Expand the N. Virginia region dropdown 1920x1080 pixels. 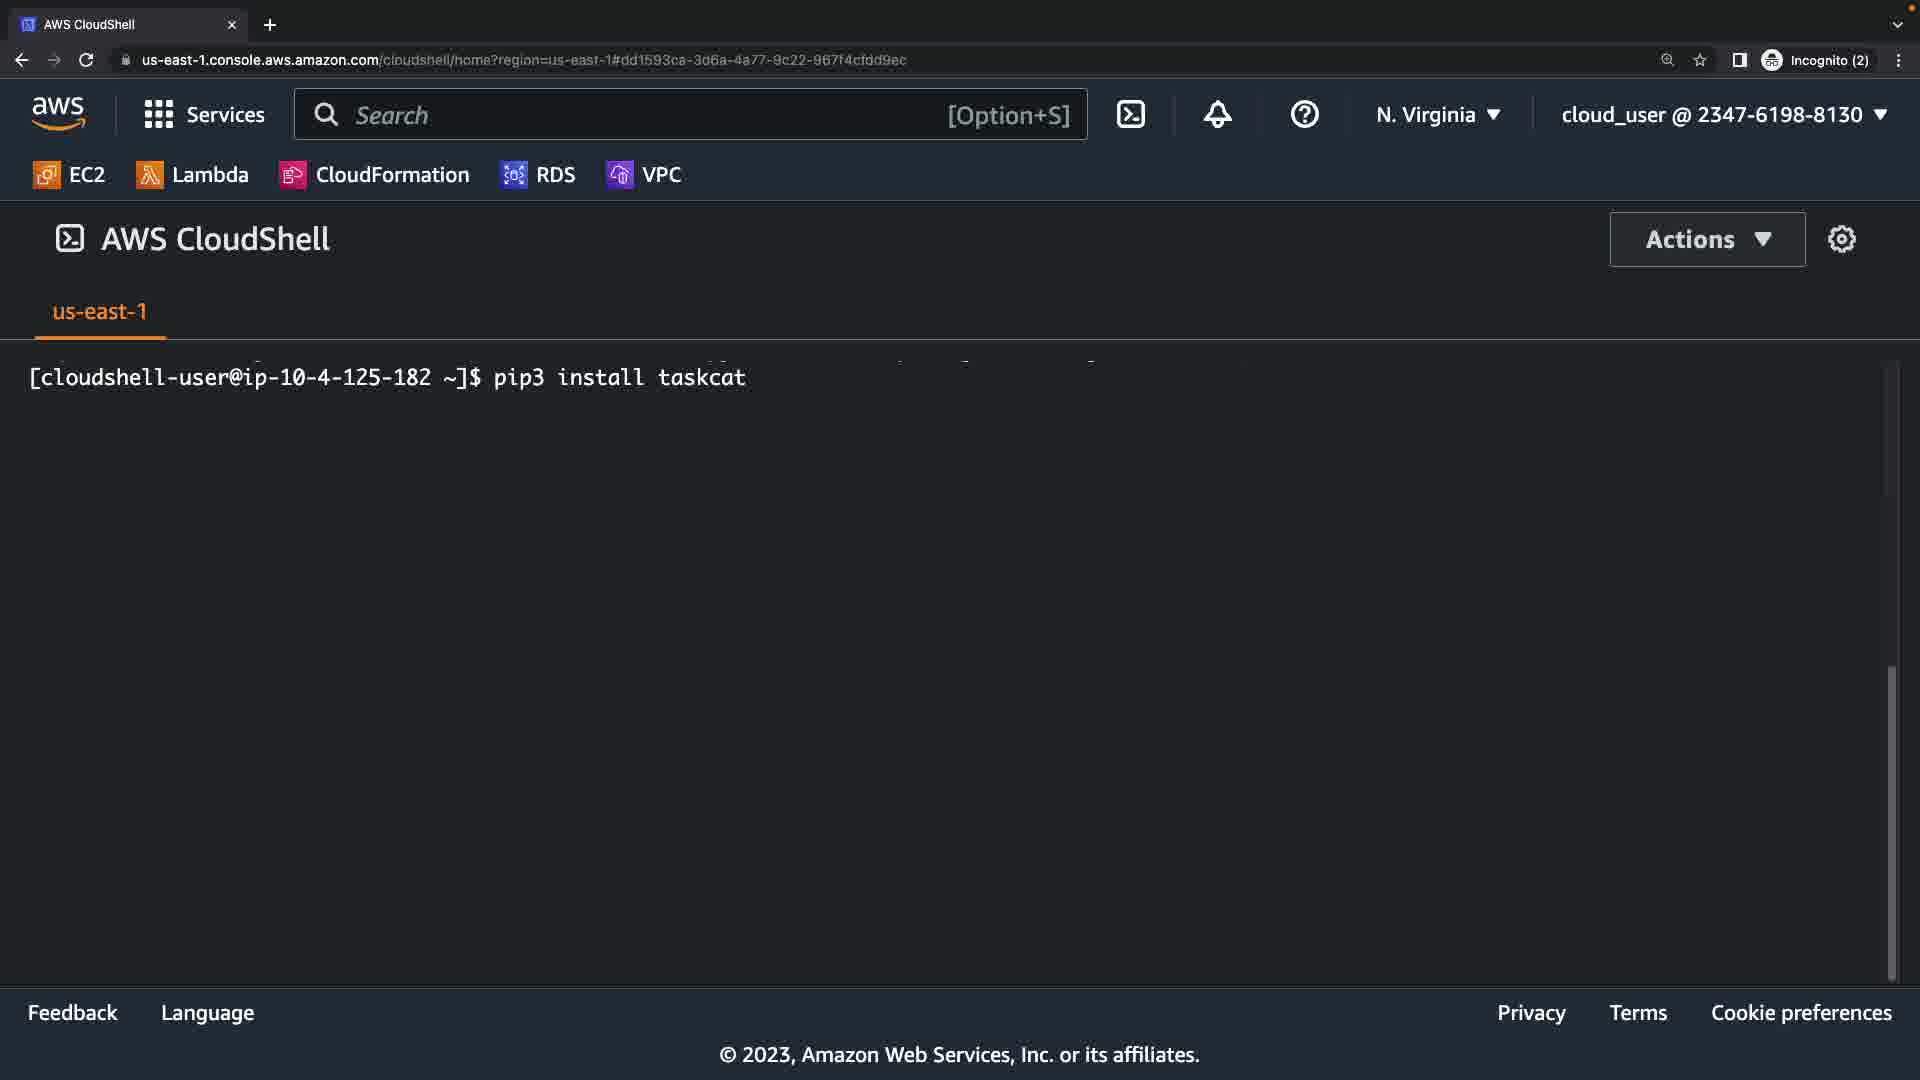click(1438, 115)
